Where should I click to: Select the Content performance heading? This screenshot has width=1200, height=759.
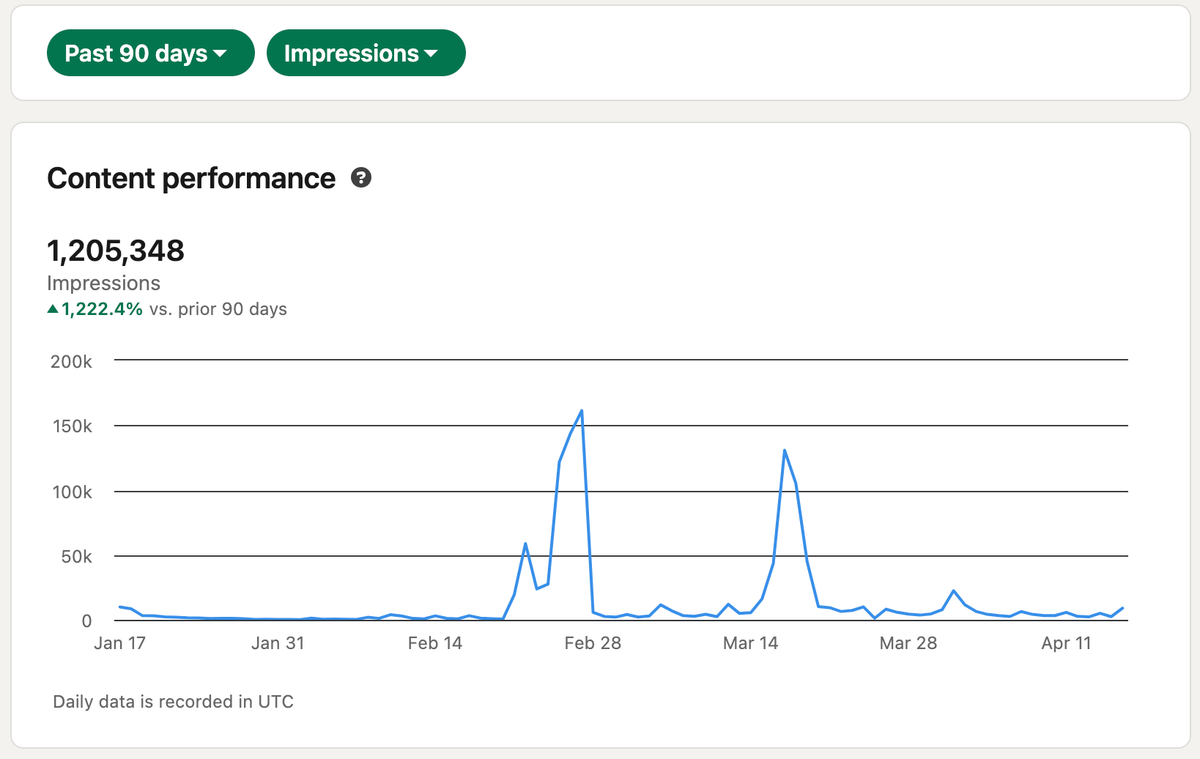click(191, 178)
